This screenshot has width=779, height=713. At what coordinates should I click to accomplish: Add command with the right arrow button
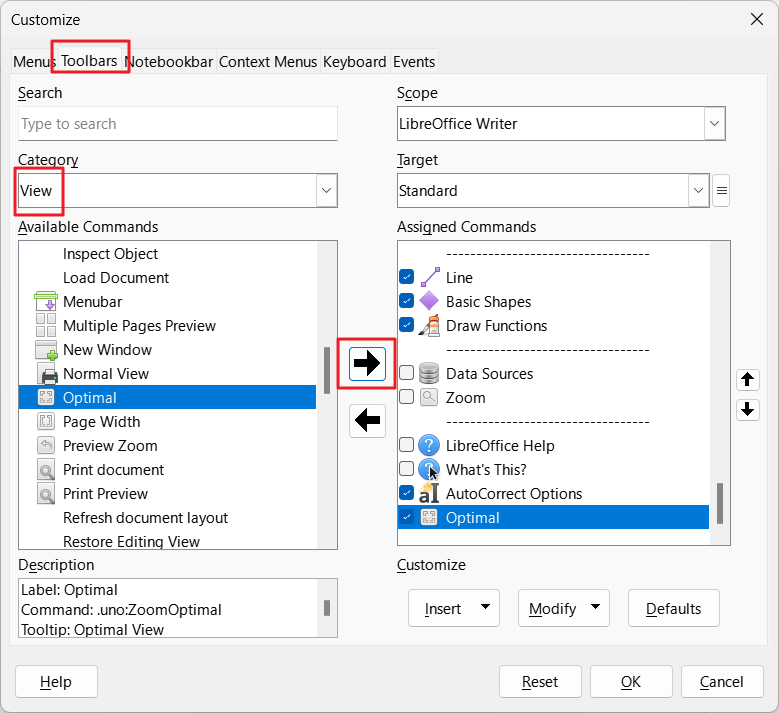tap(367, 364)
